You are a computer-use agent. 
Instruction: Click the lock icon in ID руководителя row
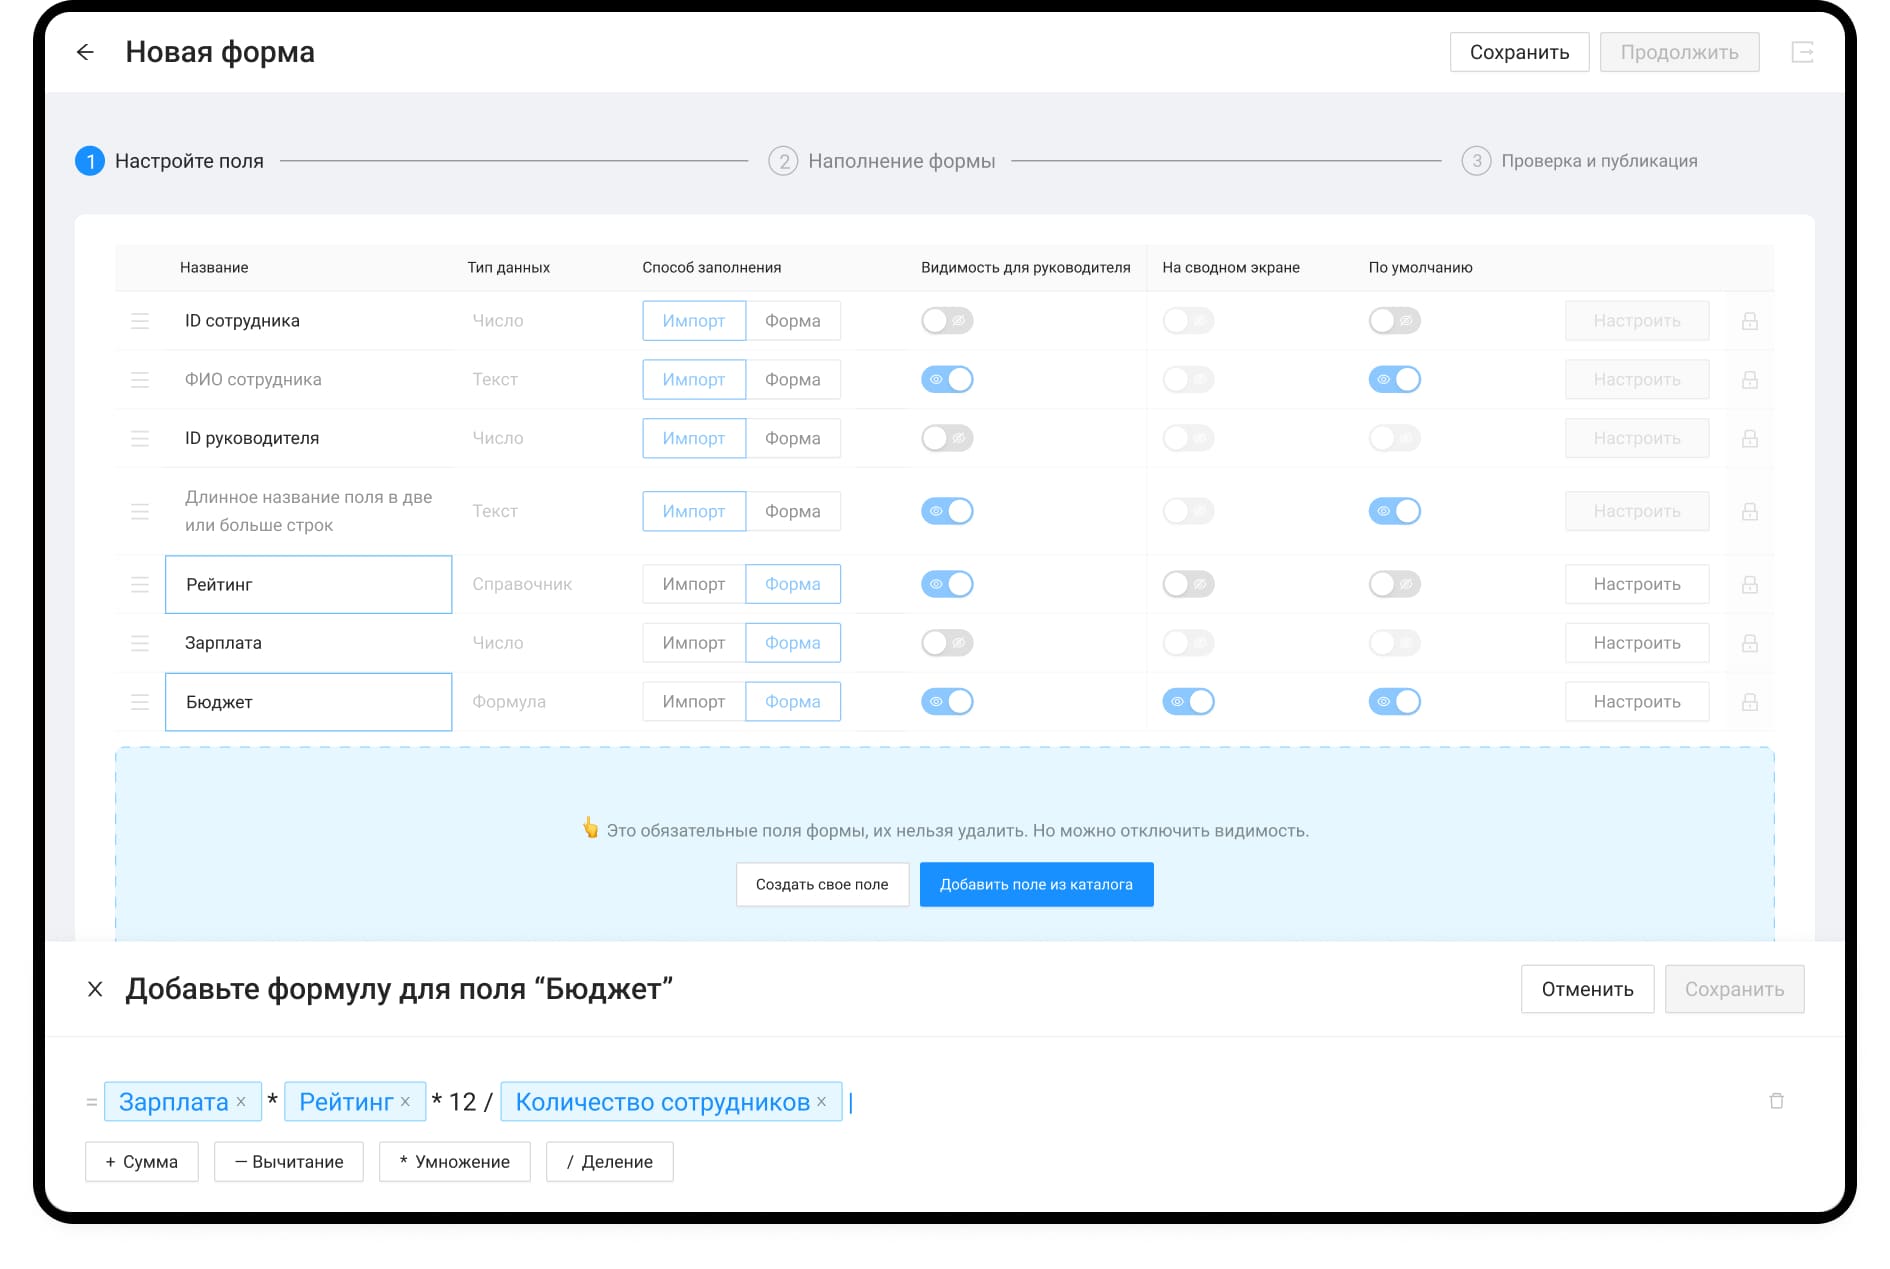tap(1750, 438)
